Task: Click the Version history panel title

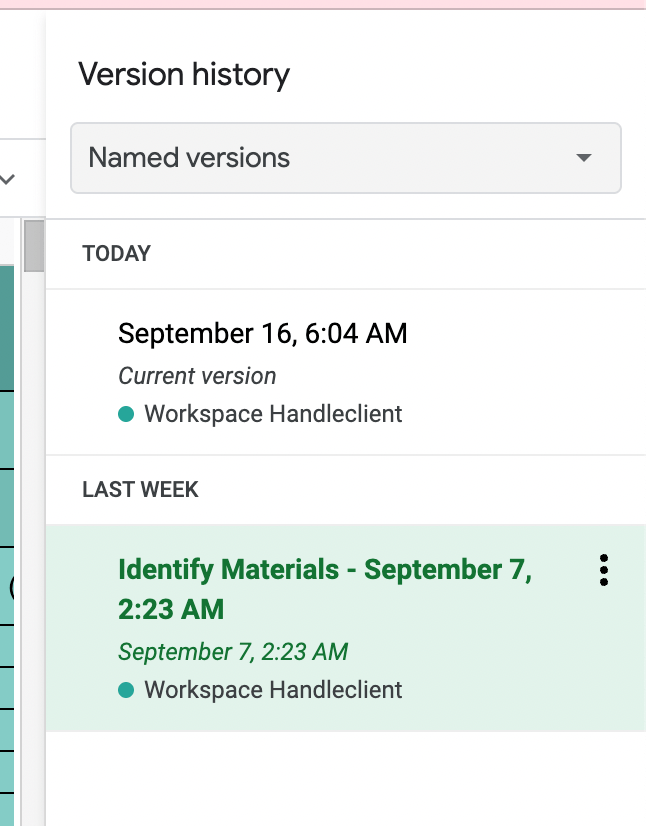Action: point(183,74)
